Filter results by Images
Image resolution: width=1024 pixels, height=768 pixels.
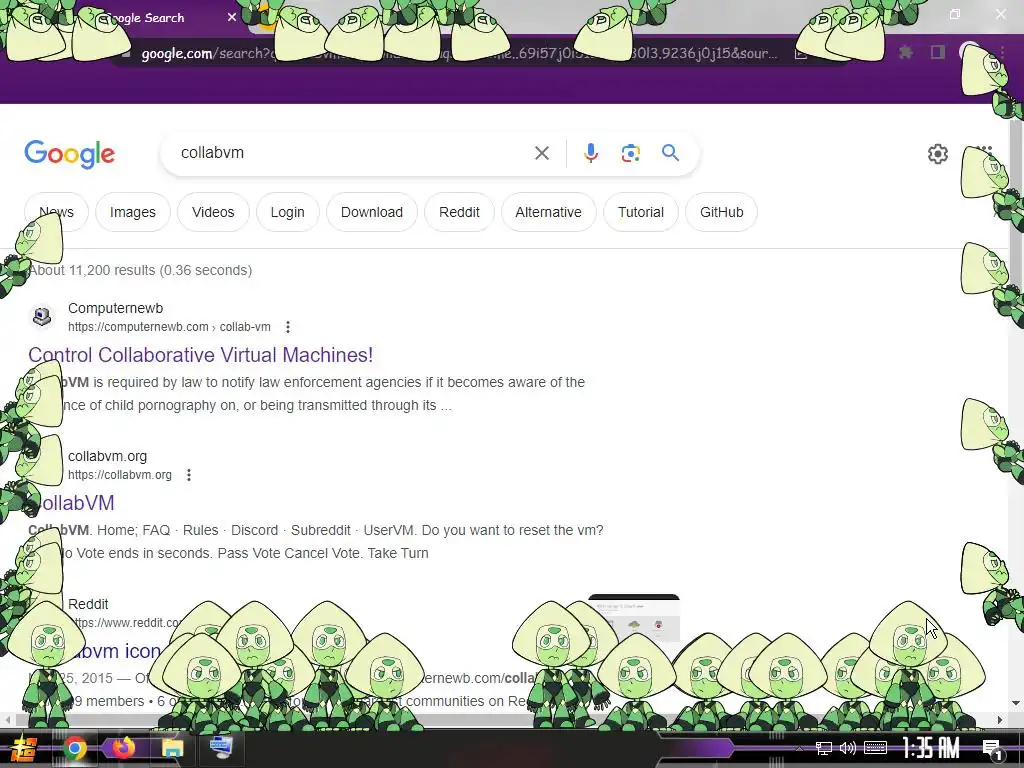coord(133,212)
